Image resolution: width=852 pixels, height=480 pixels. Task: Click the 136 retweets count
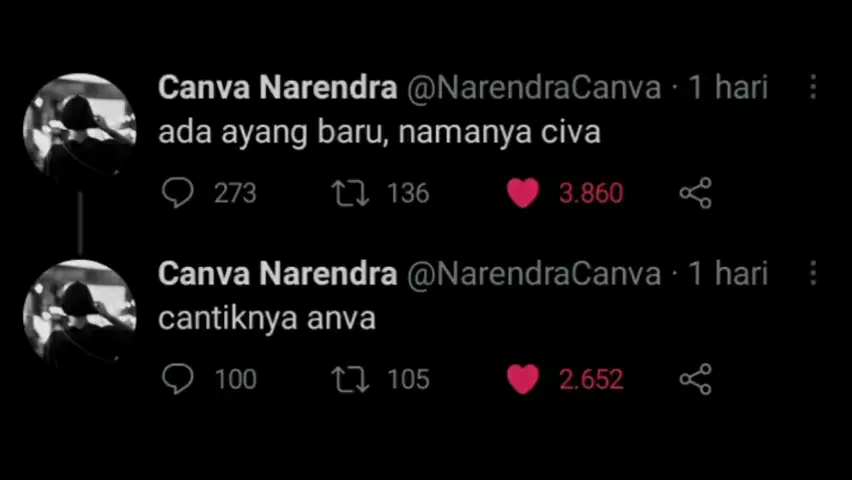[408, 193]
